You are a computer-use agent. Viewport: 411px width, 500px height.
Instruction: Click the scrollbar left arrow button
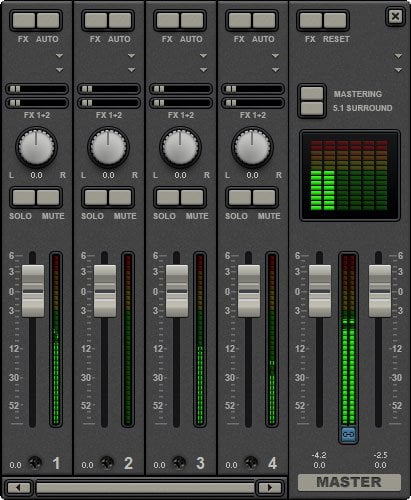click(x=18, y=488)
